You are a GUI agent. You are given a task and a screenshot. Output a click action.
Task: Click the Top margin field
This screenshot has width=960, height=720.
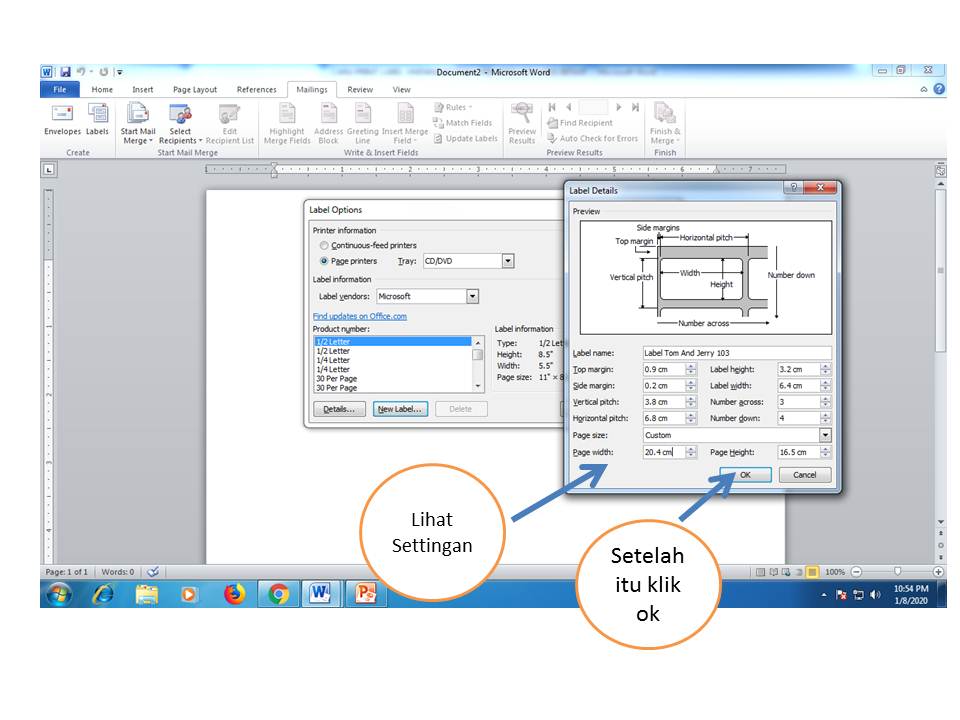(x=664, y=369)
